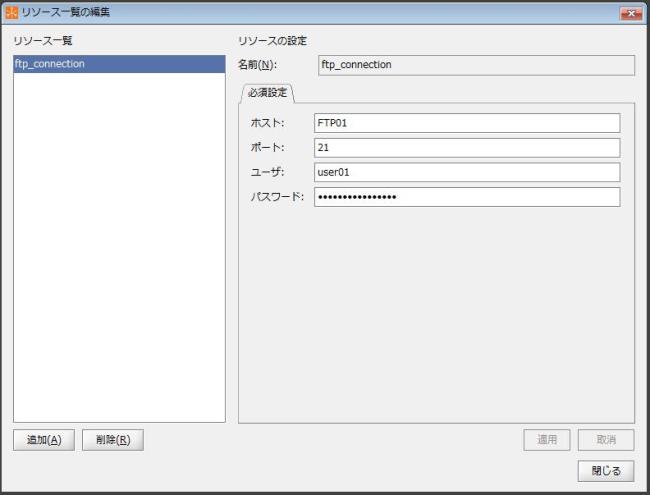Click the パスワード label text

pos(276,197)
